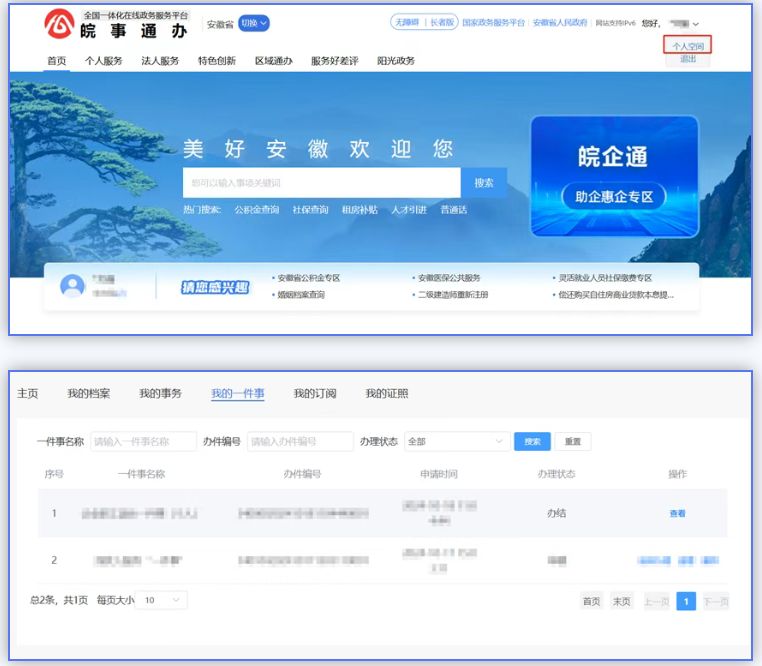Screen dimensions: 762x666
Task: Expand the user account chevron next to 您好
Action: tap(695, 24)
